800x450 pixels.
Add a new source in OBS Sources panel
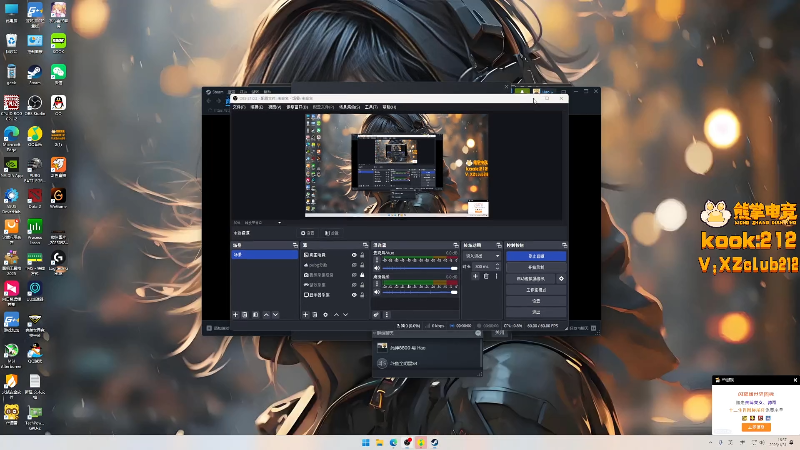tap(306, 315)
